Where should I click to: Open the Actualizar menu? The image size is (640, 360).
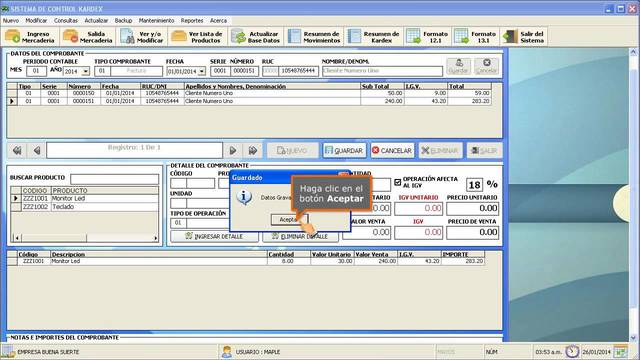pos(96,20)
